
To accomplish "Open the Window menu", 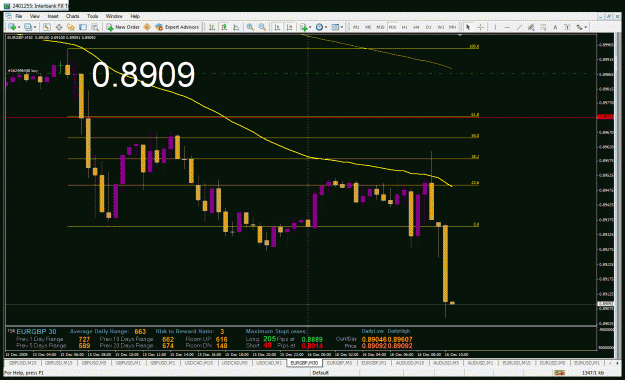I will (x=114, y=16).
